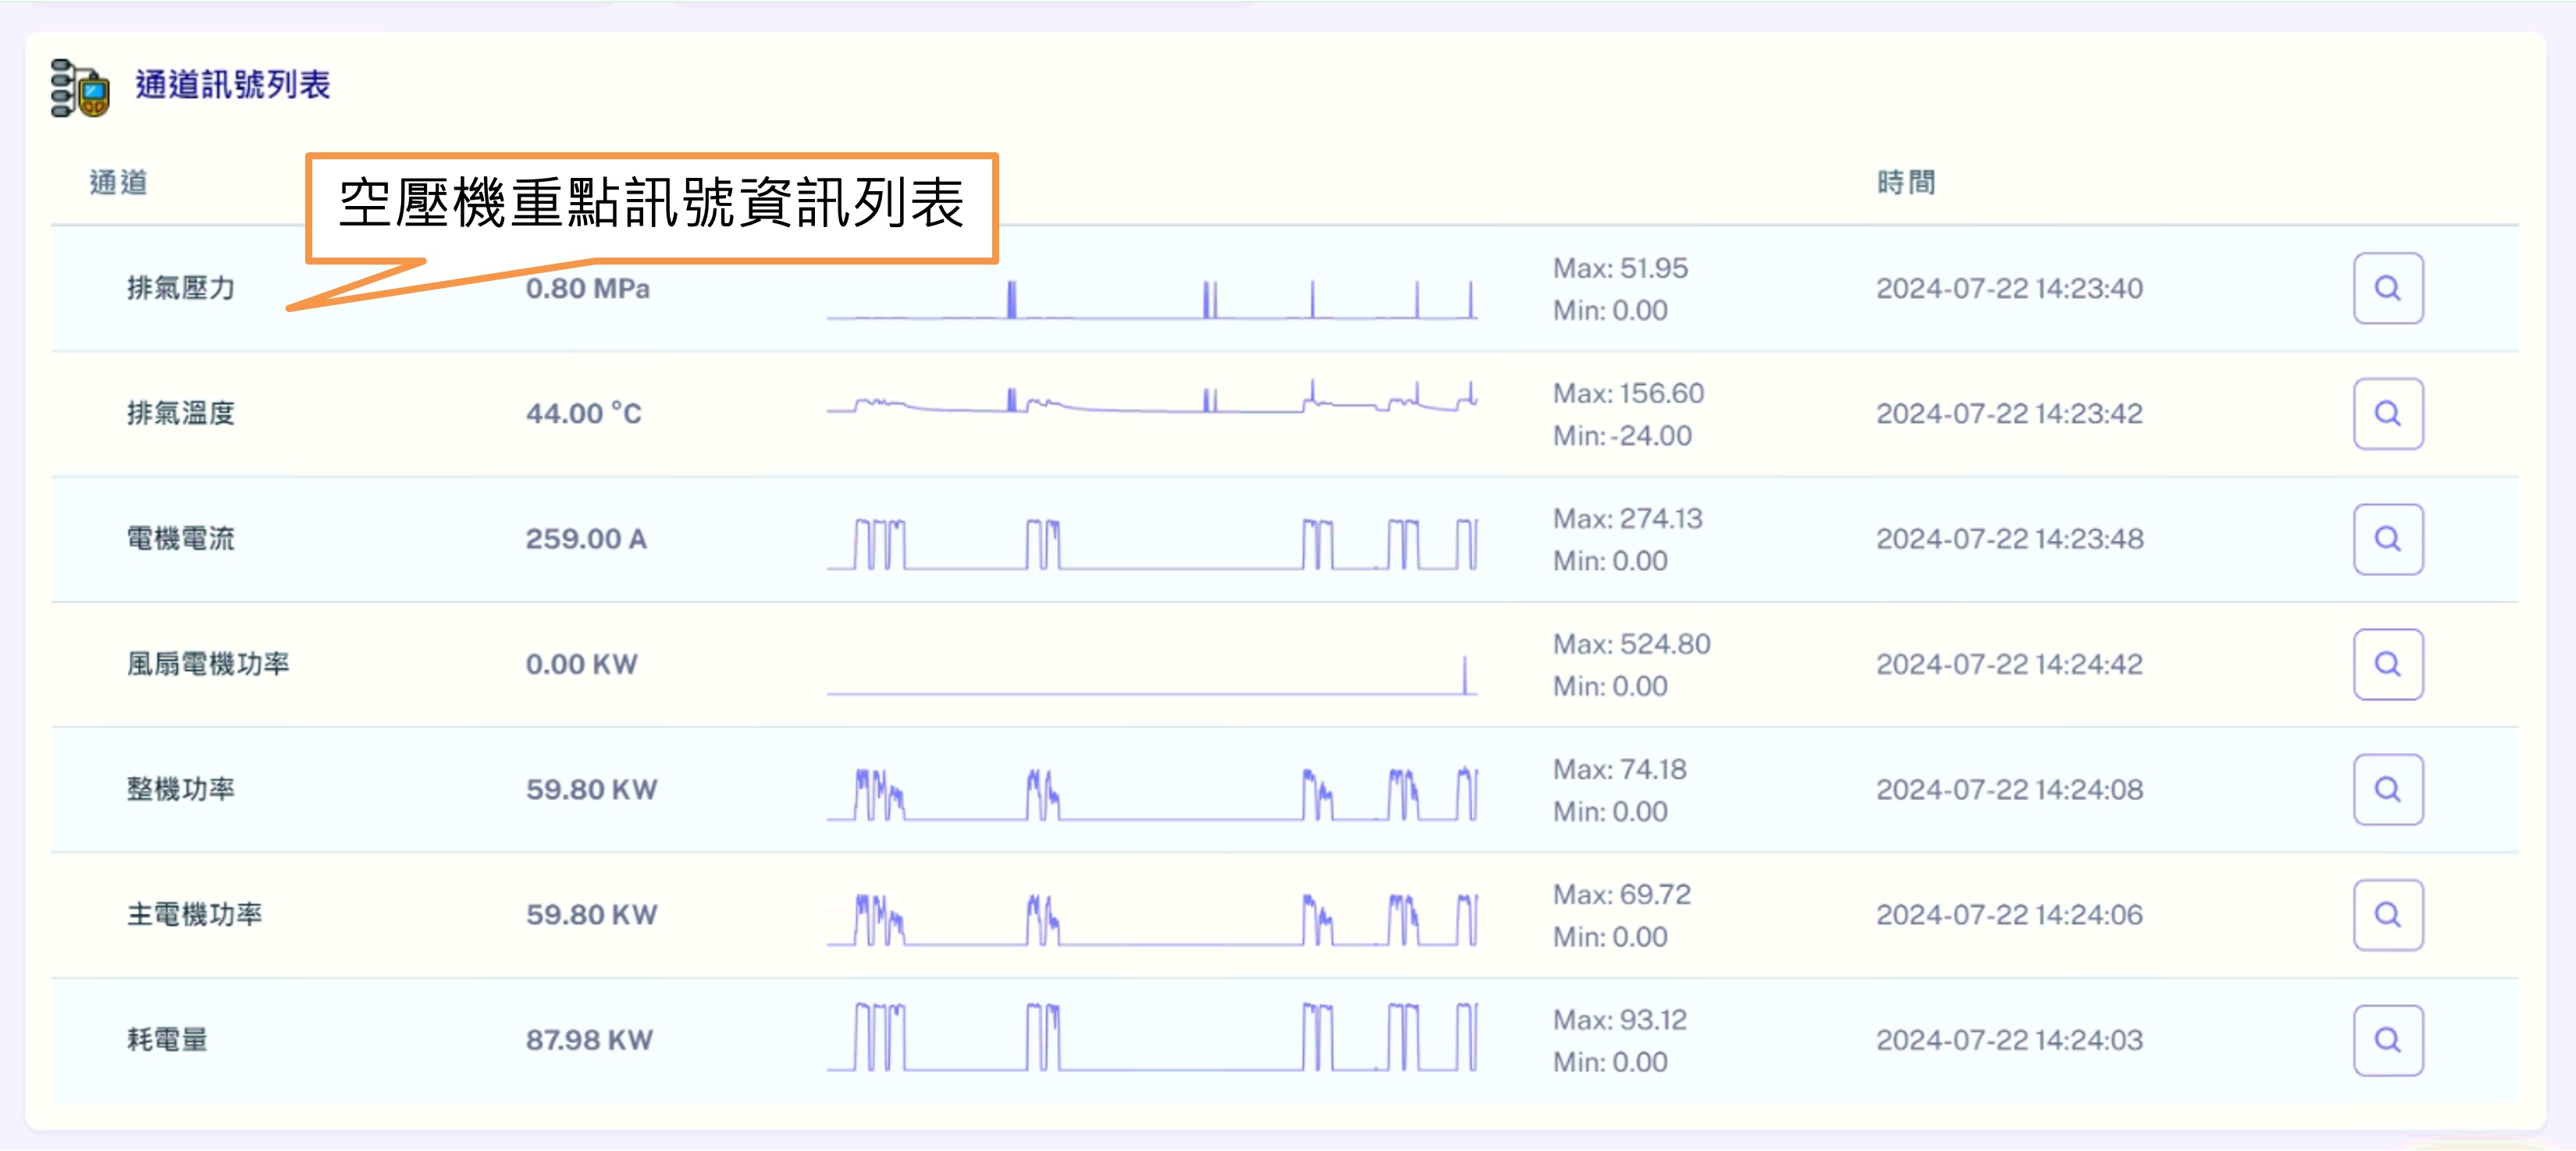The image size is (2576, 1151).
Task: Select the 主電機功率 channel name
Action: tap(194, 914)
